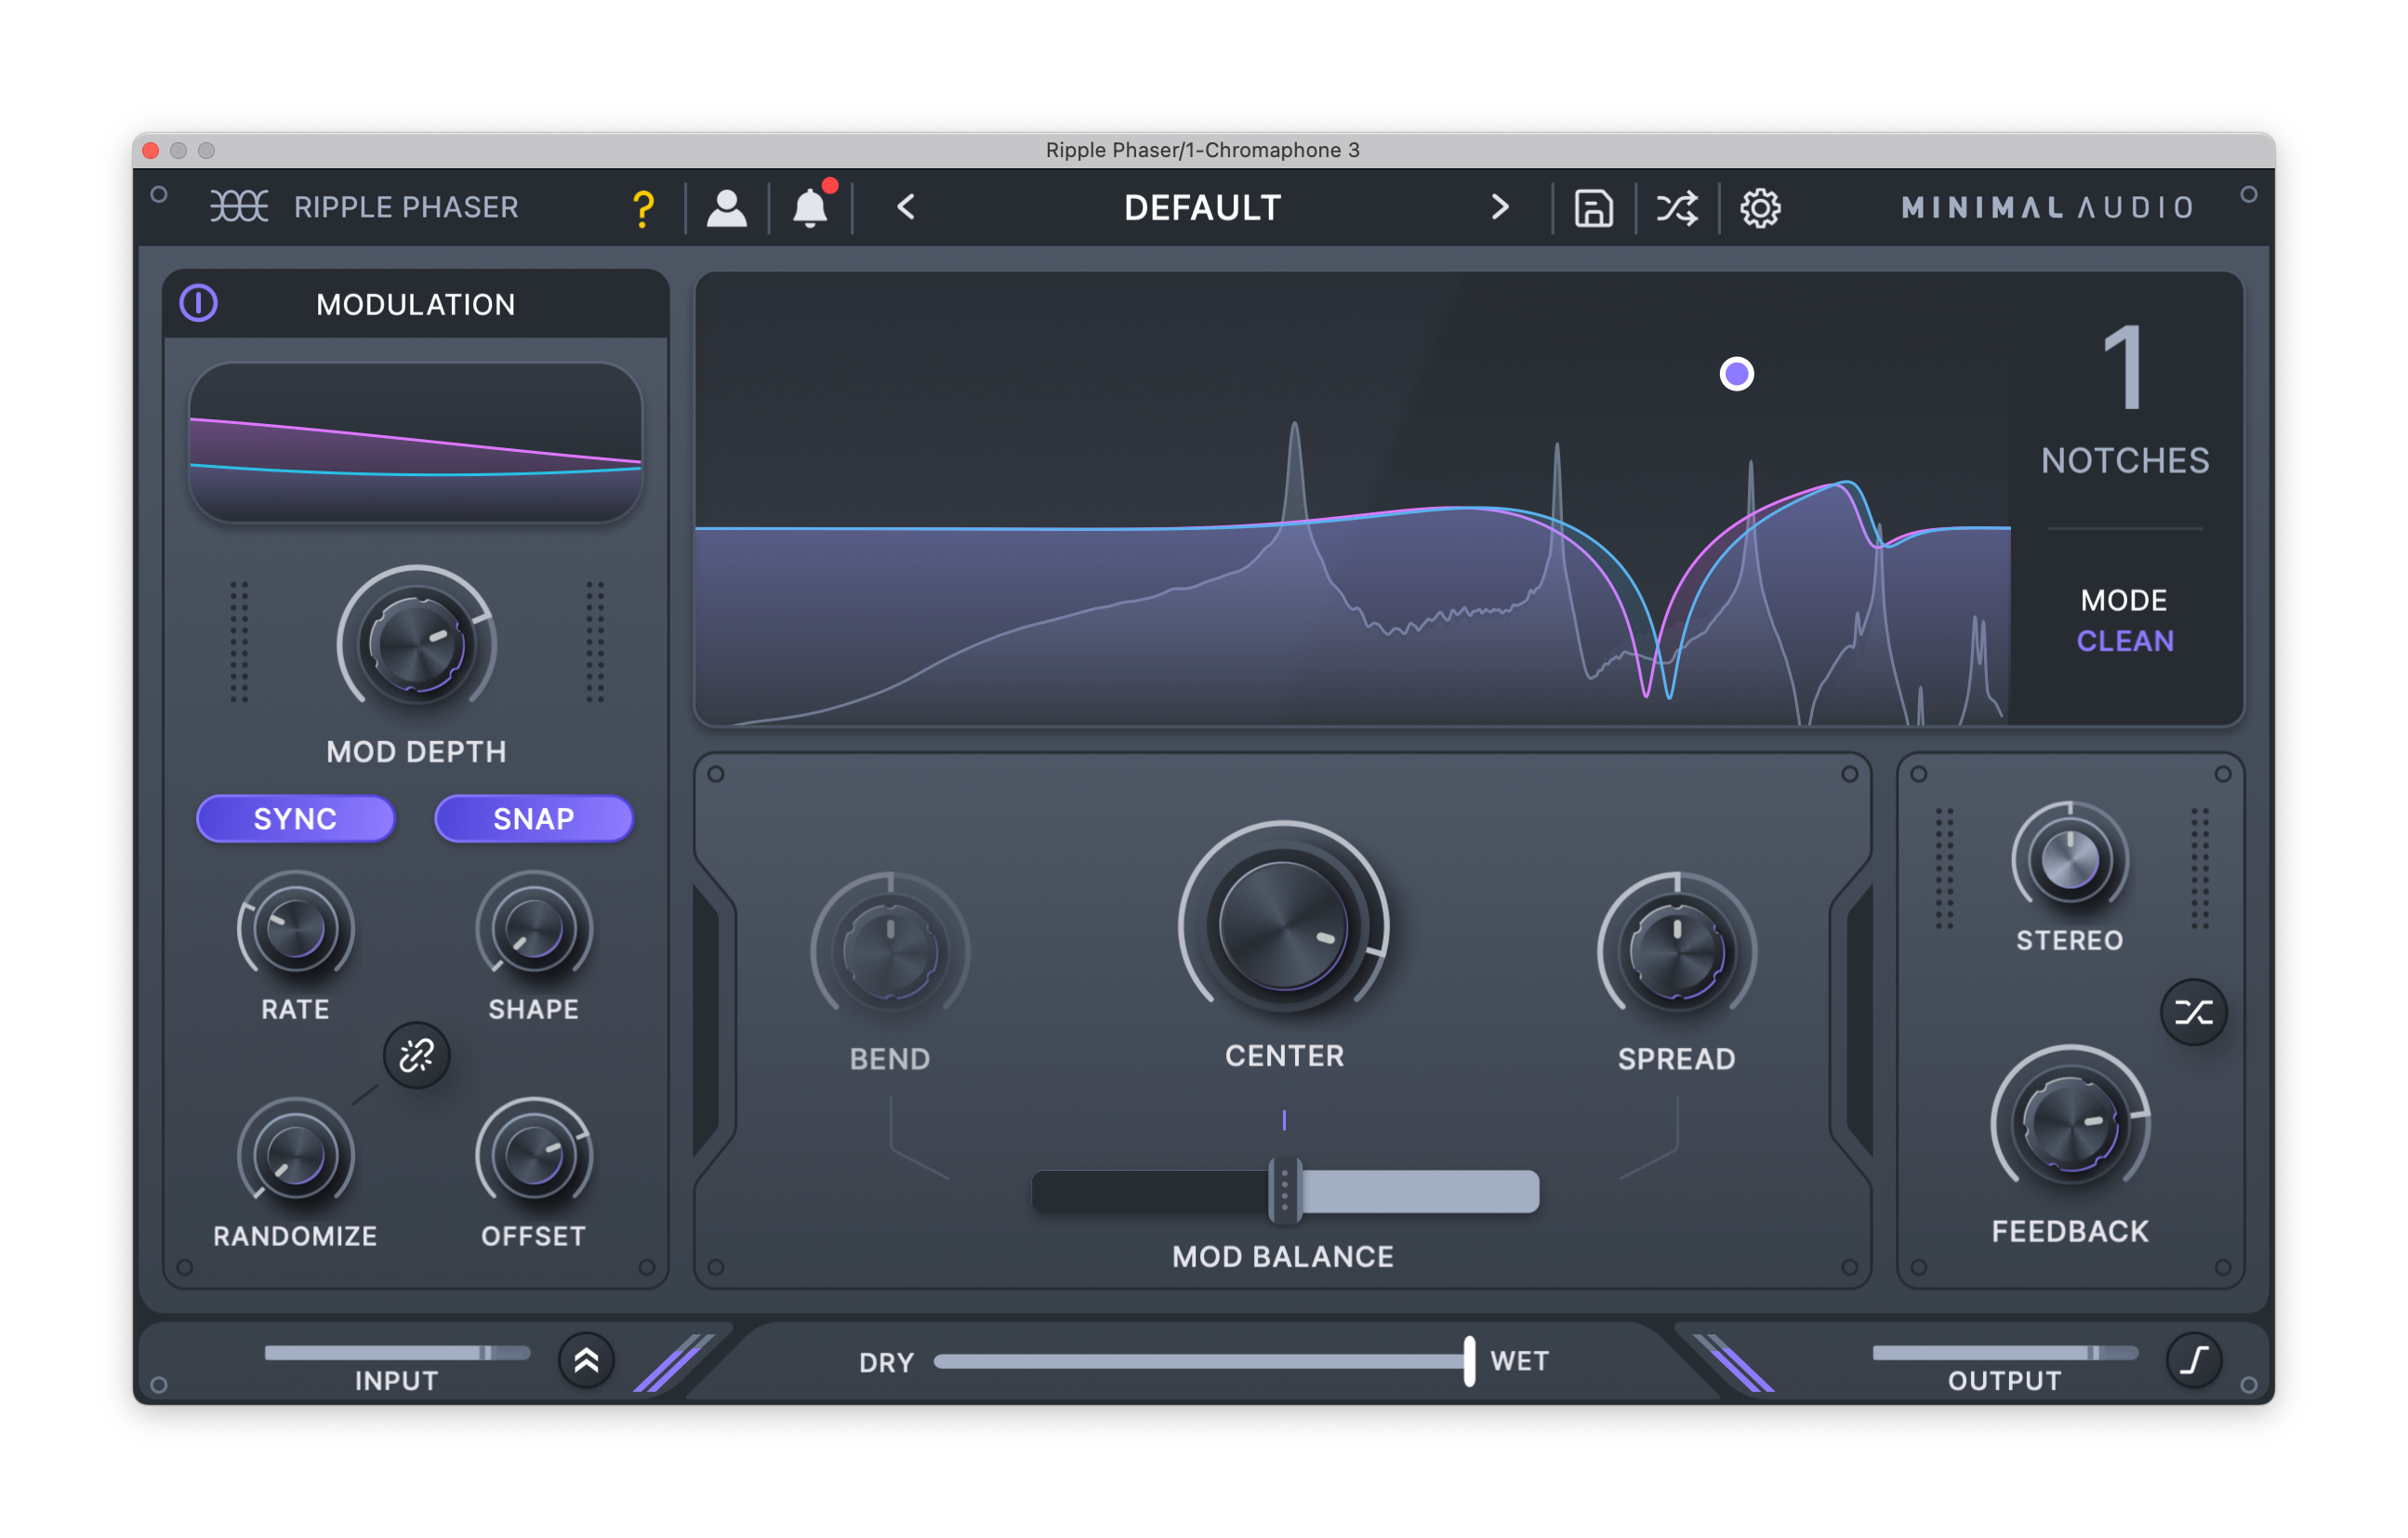This screenshot has width=2408, height=1538.
Task: Go to the next preset arrow
Action: point(1499,207)
